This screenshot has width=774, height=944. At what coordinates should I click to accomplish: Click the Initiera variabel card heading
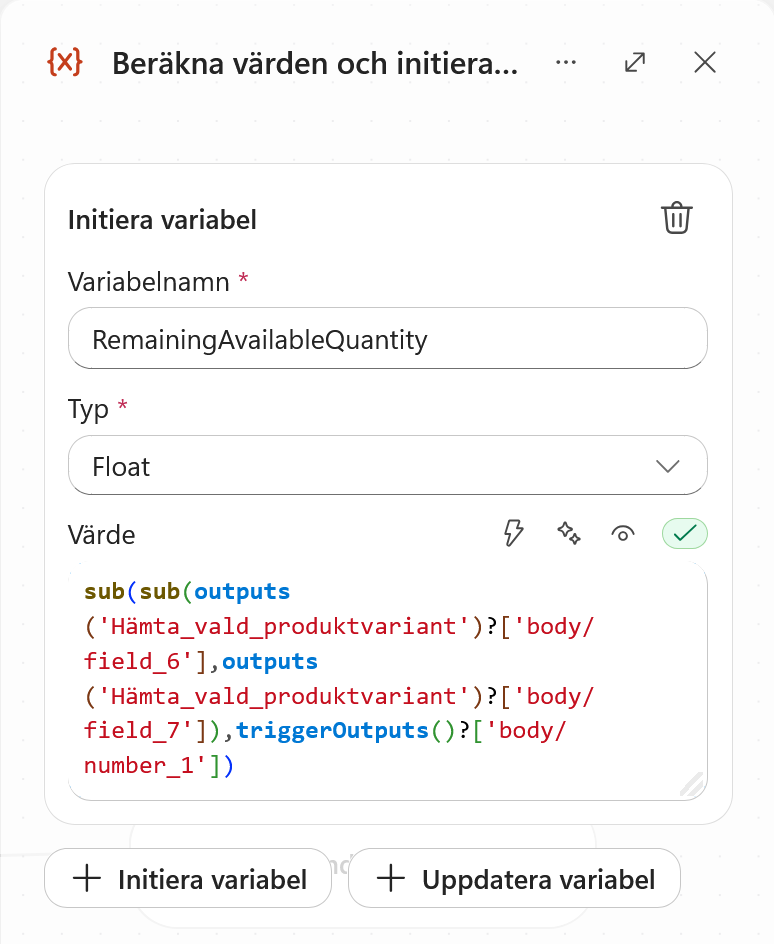coord(162,220)
